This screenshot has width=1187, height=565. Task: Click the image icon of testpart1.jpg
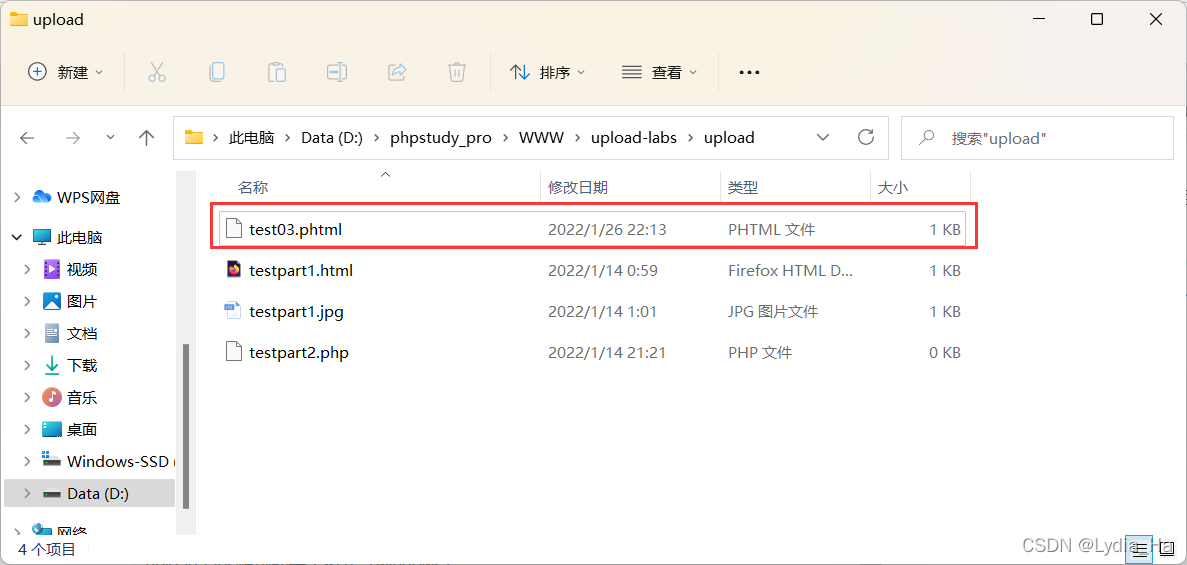[x=232, y=311]
